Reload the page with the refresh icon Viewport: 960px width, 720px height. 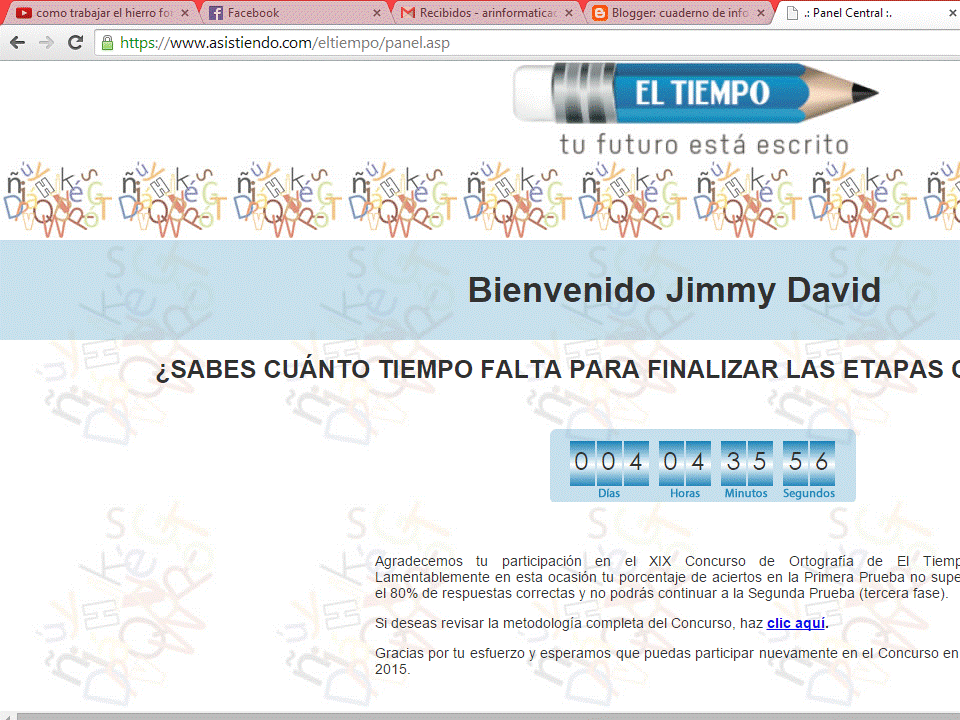75,42
